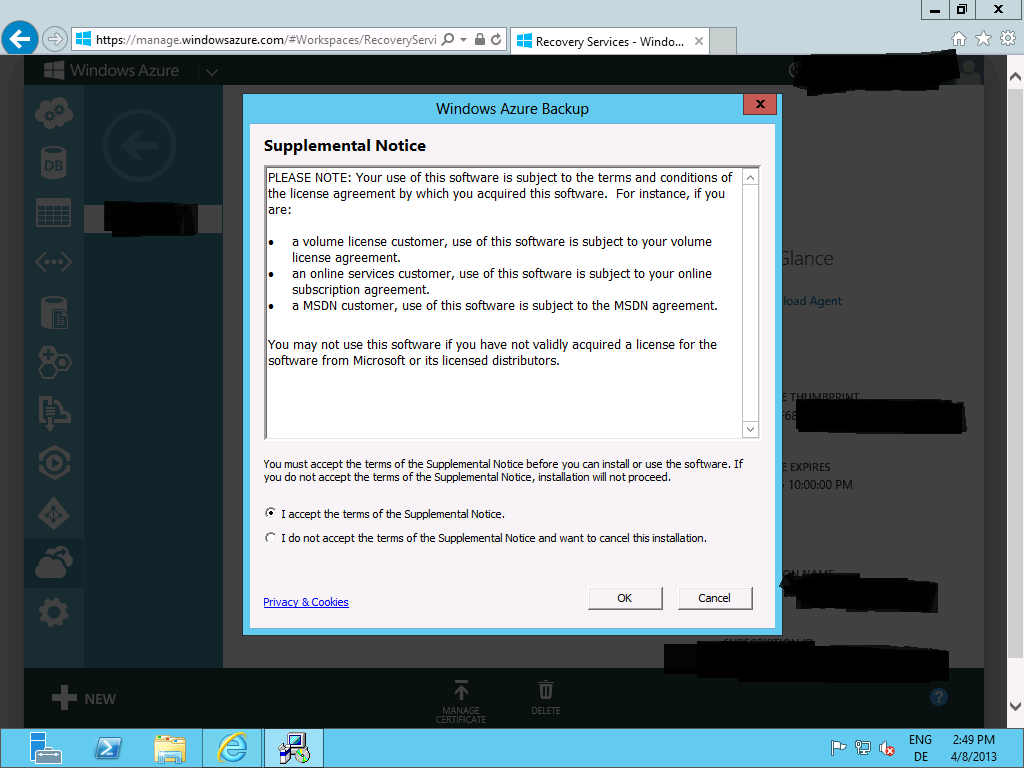Launch PowerShell from the taskbar
Screen dimensions: 1024x768
(107, 747)
